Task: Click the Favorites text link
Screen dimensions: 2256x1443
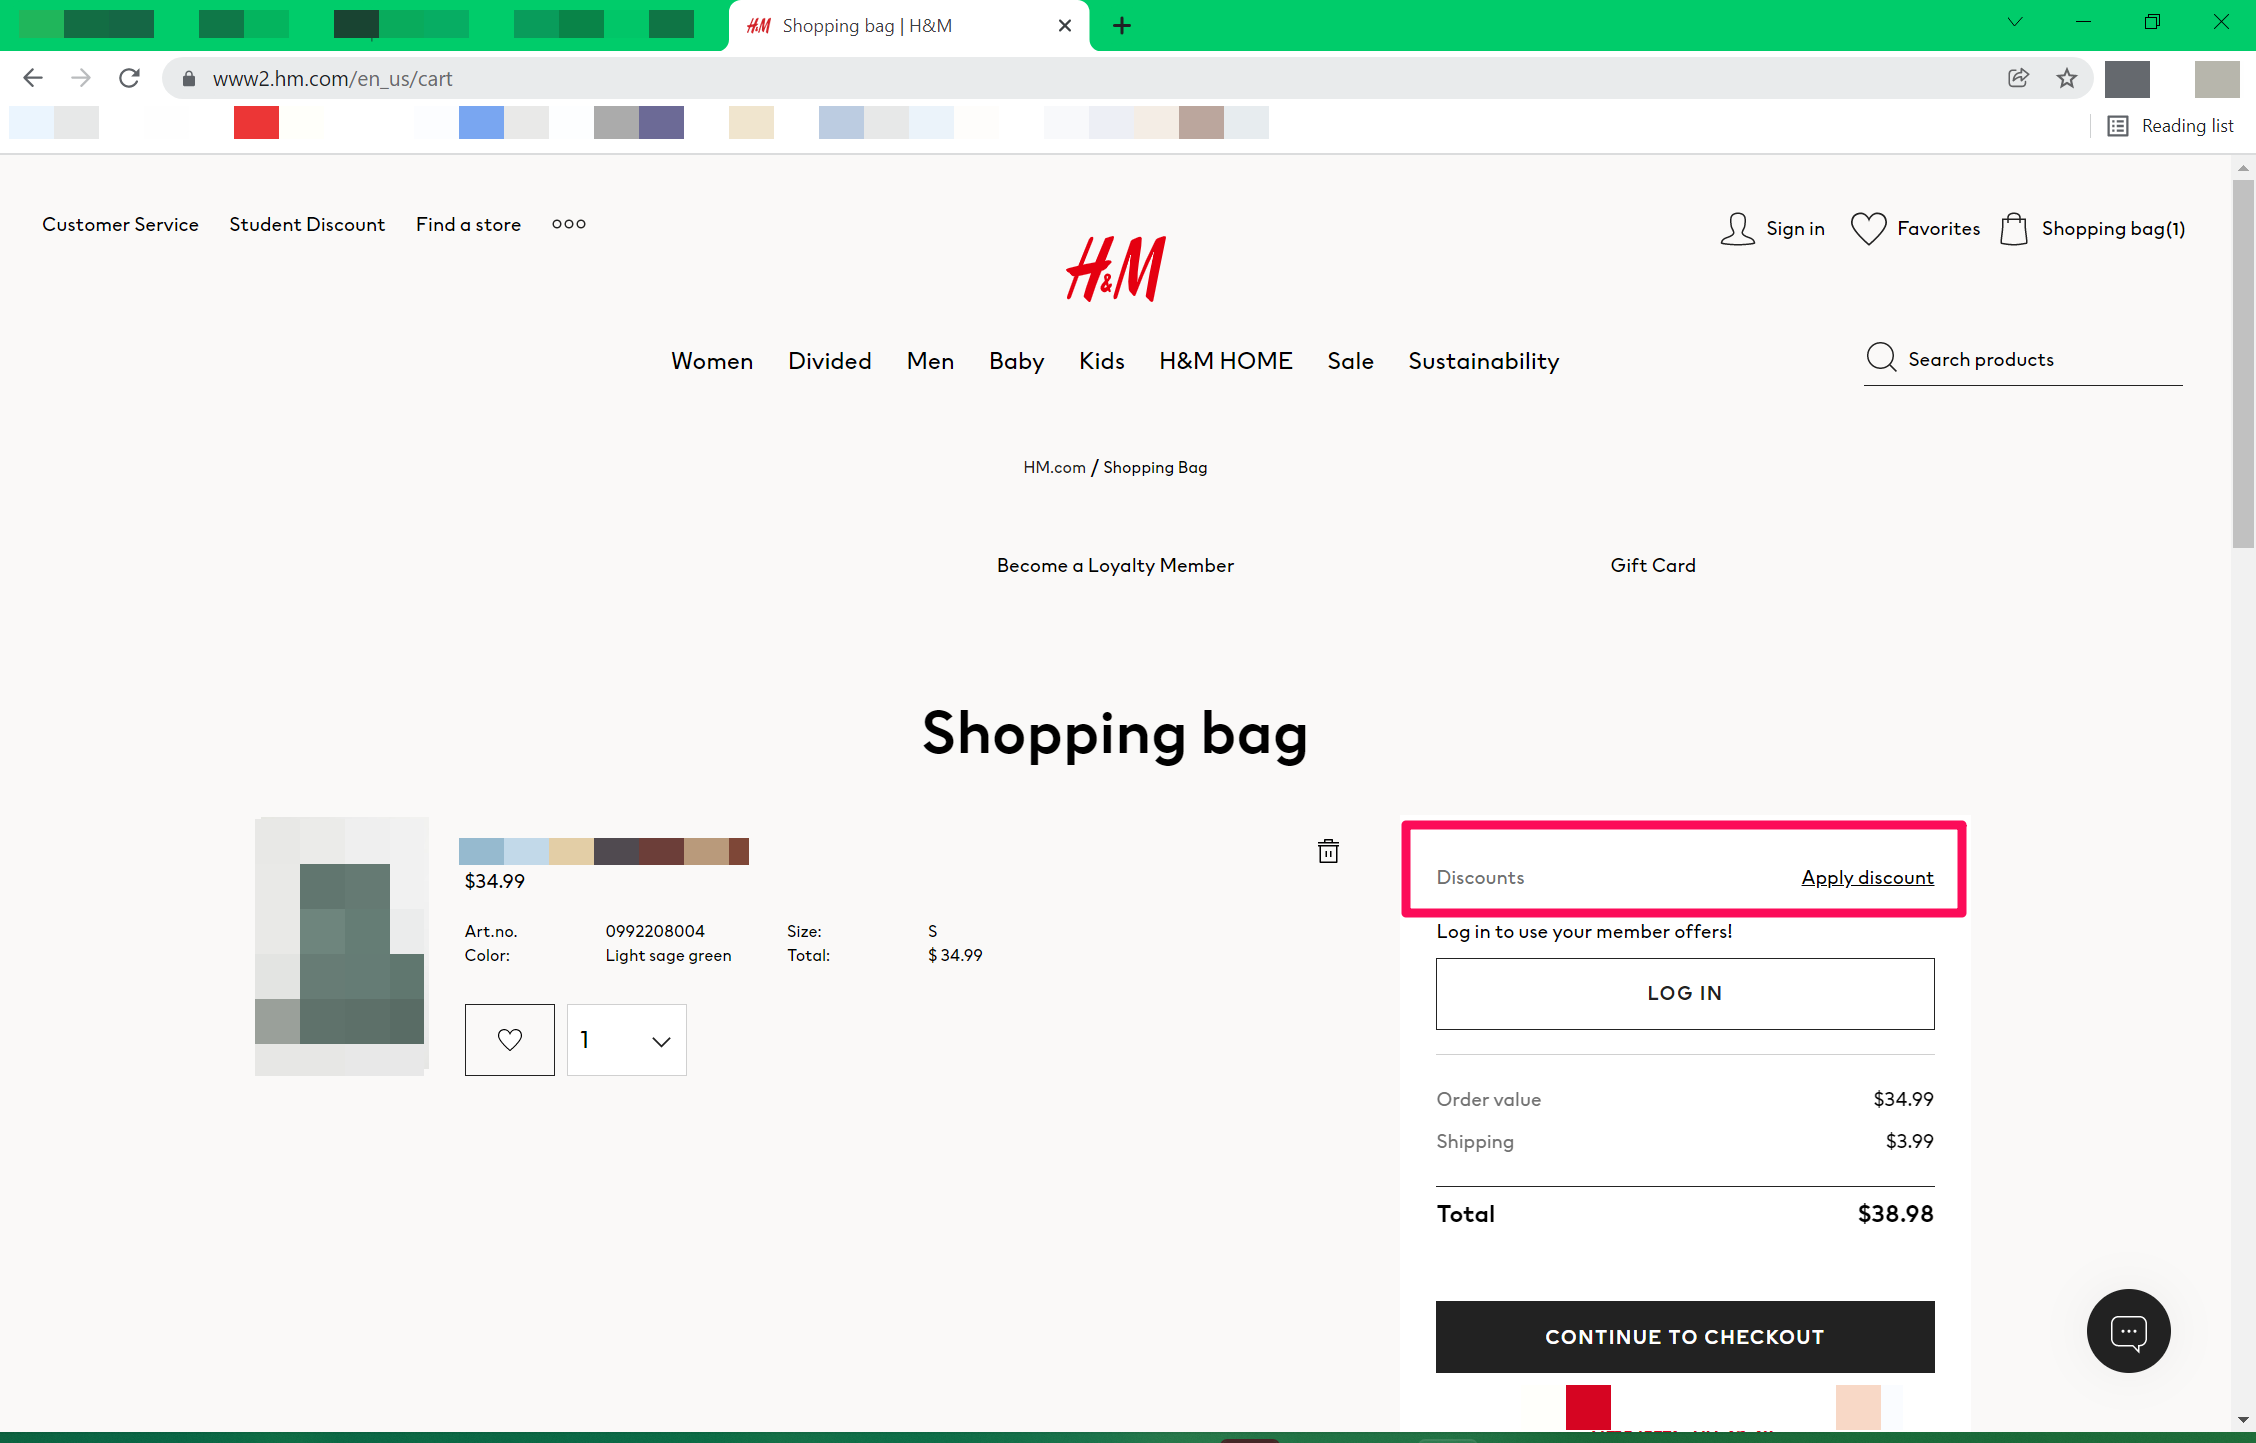Action: pyautogui.click(x=1938, y=229)
